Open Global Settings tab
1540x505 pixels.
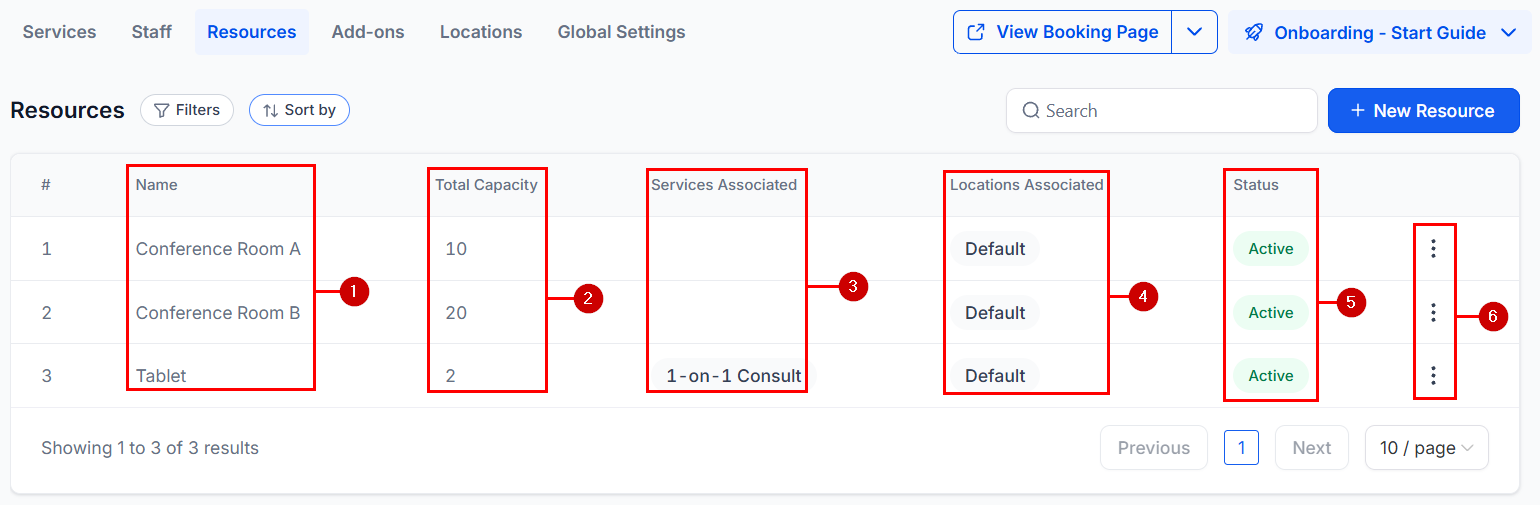point(621,32)
